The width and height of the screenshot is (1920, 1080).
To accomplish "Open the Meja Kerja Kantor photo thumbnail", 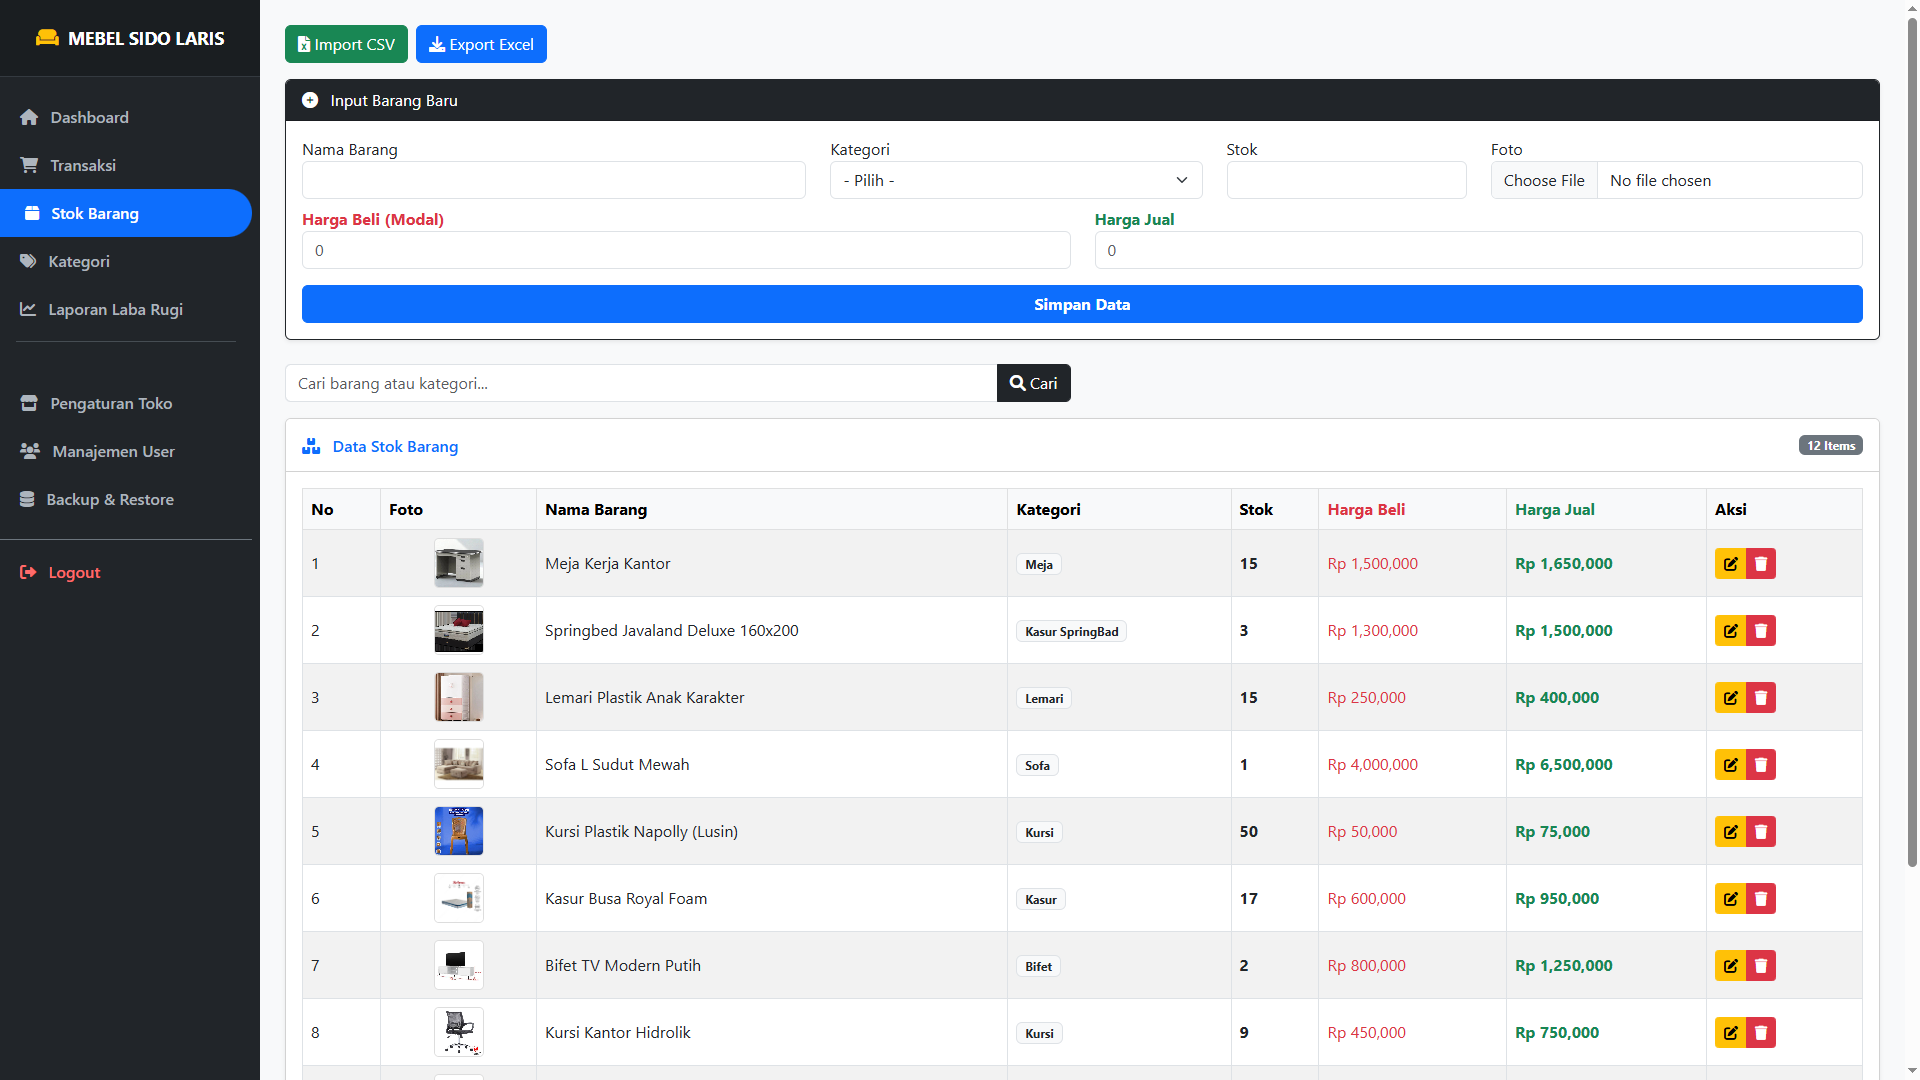I will tap(459, 564).
